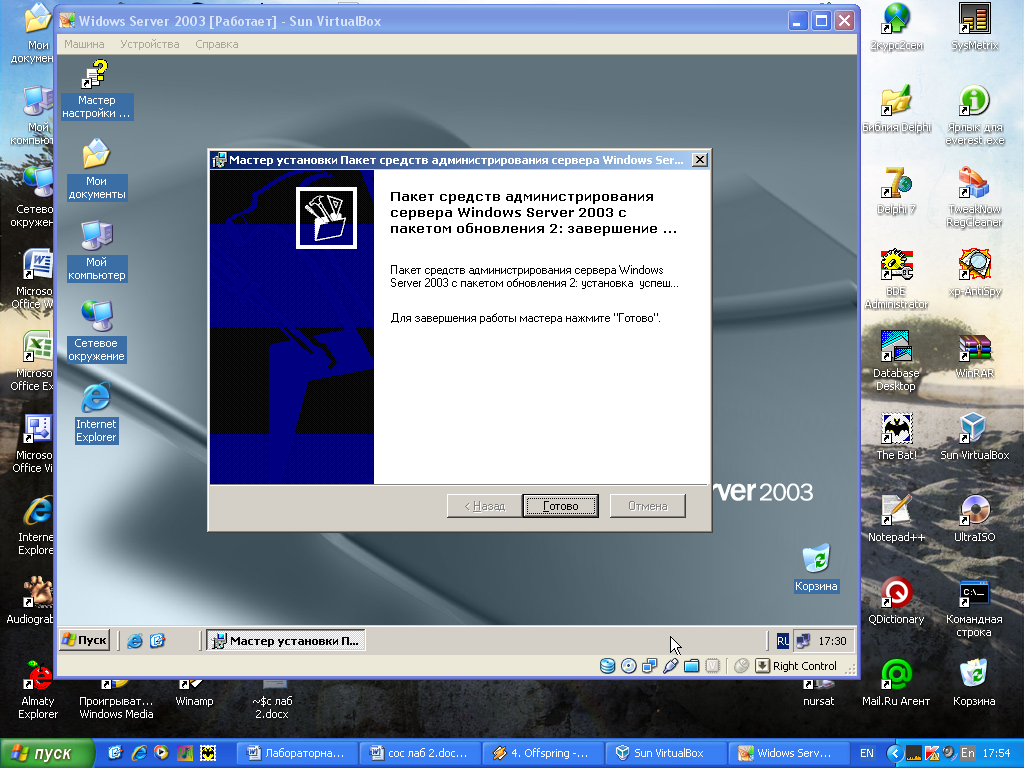The image size is (1024, 768).
Task: Select Internet Explorer icon on guest desktop
Action: pyautogui.click(x=97, y=413)
